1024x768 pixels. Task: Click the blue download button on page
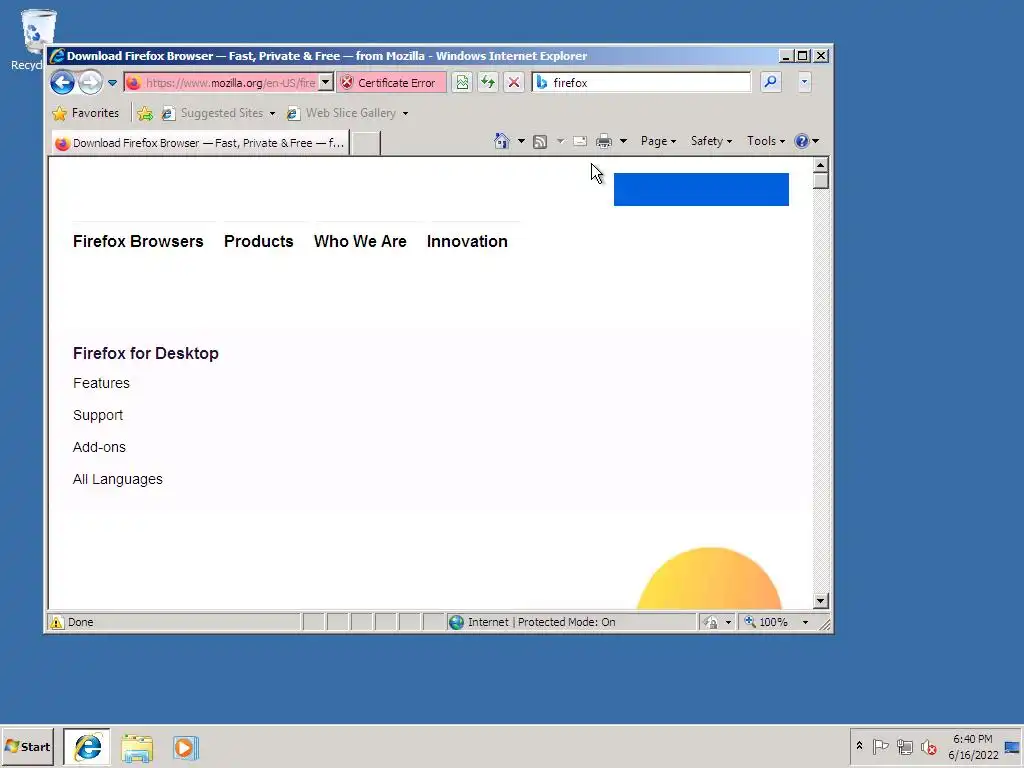point(701,189)
